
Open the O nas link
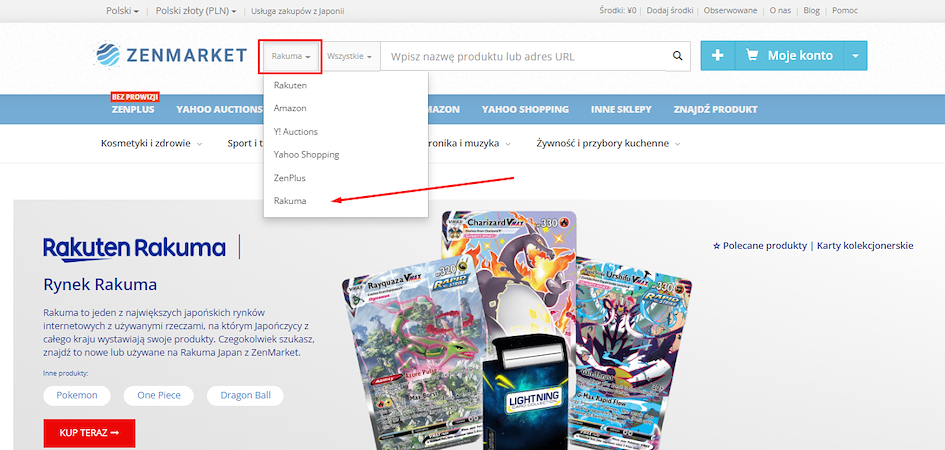coord(780,10)
